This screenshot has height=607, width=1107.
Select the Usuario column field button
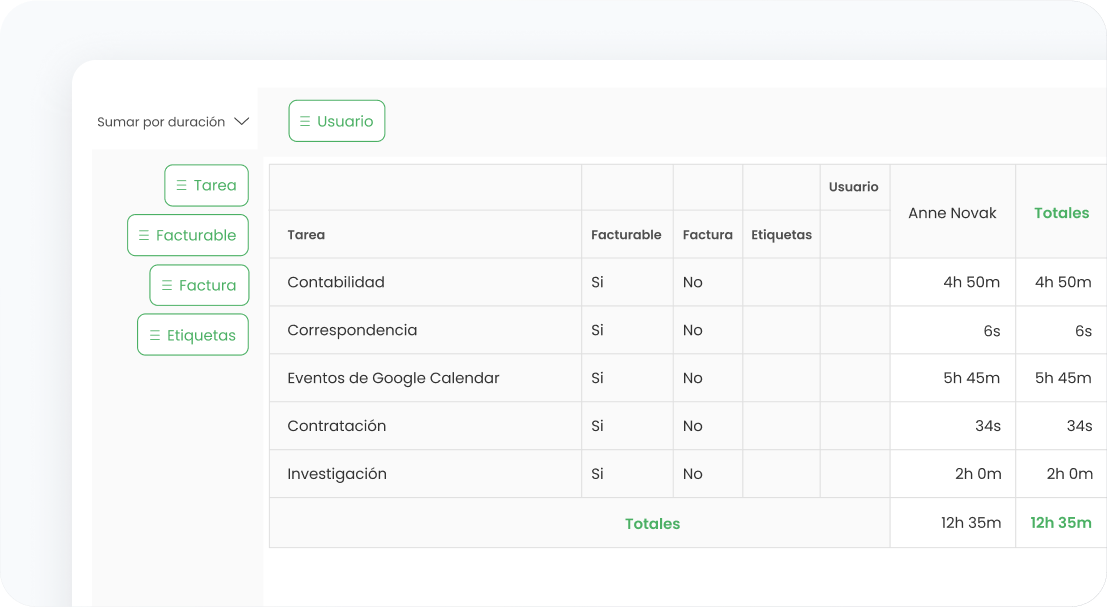point(337,121)
